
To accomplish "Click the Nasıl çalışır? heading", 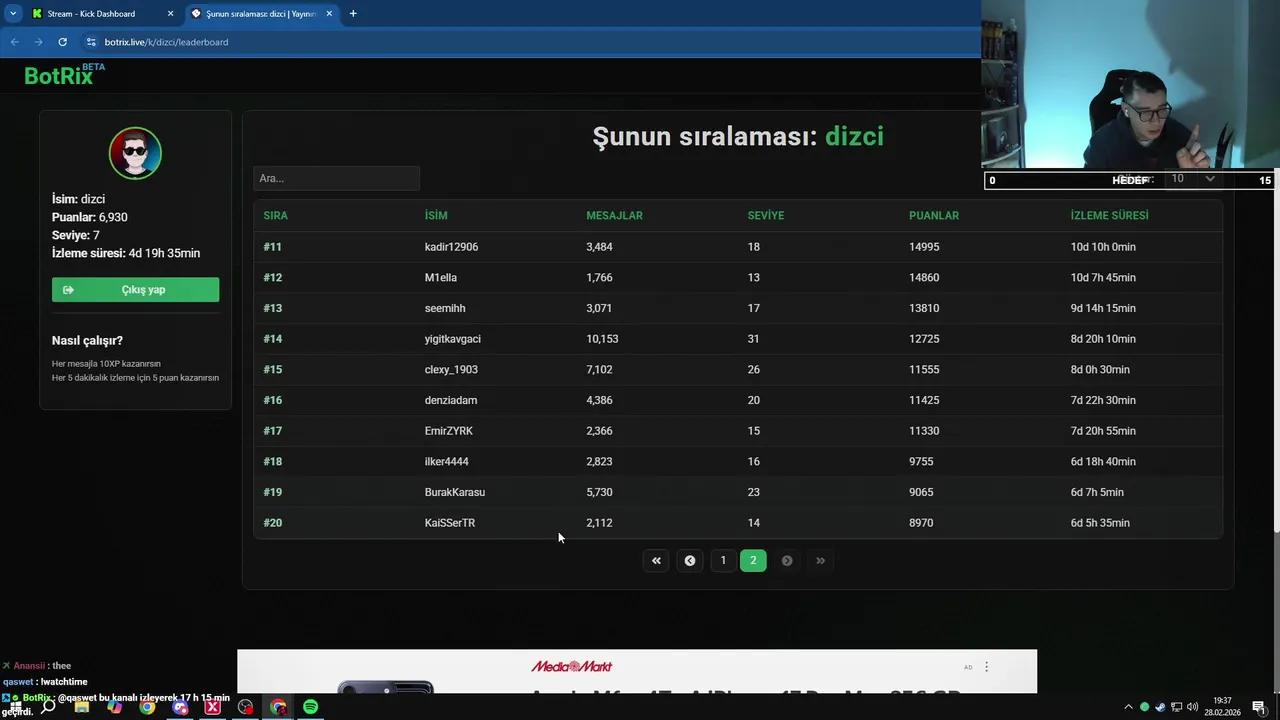I will pos(87,341).
